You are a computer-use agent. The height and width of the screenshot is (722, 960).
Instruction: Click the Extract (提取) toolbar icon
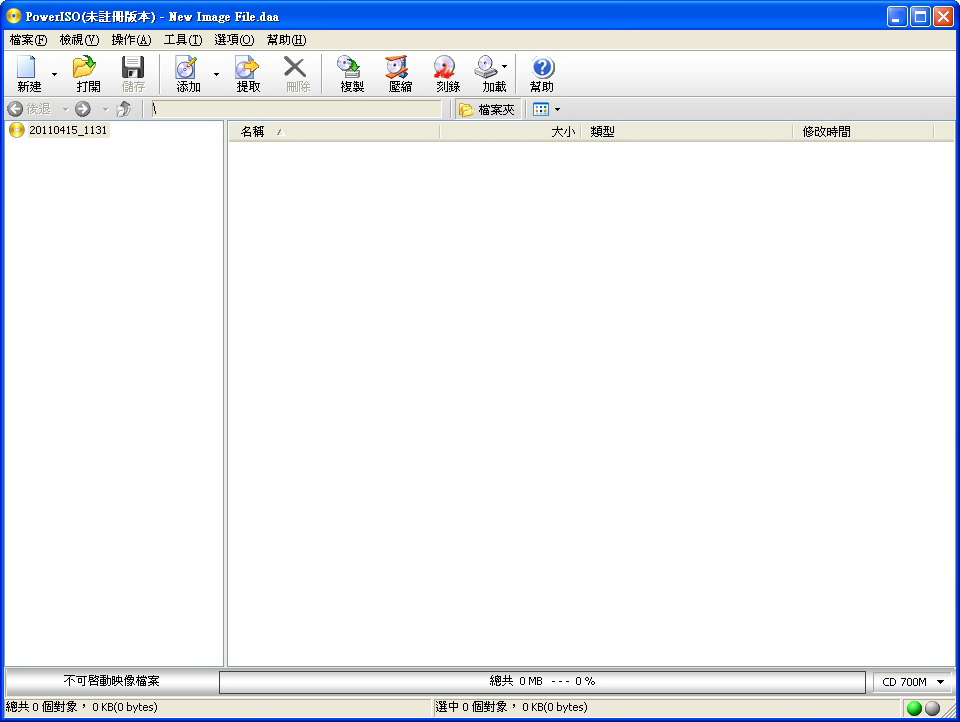(x=248, y=74)
